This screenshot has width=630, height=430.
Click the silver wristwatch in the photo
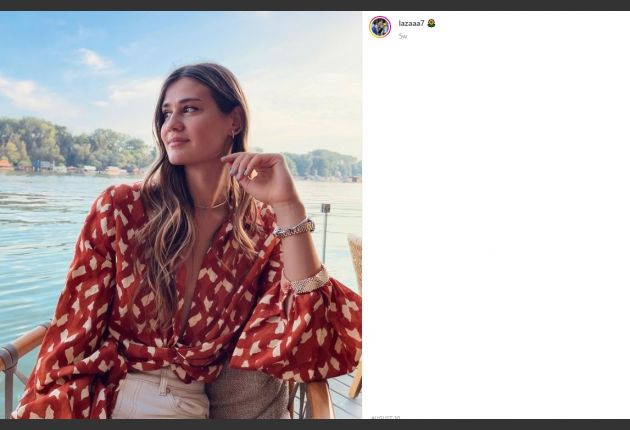click(x=294, y=229)
